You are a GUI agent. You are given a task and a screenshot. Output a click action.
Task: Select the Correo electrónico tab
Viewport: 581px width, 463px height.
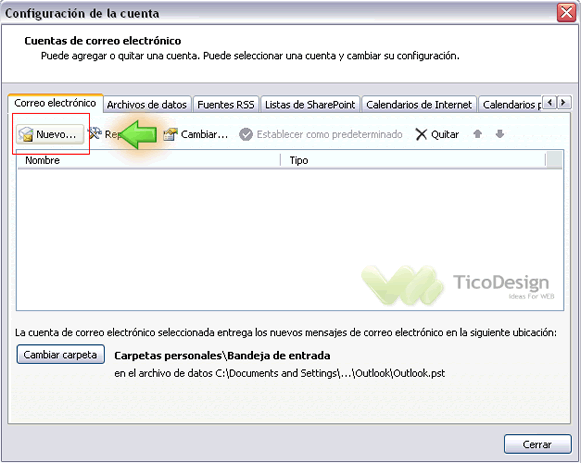pos(55,103)
